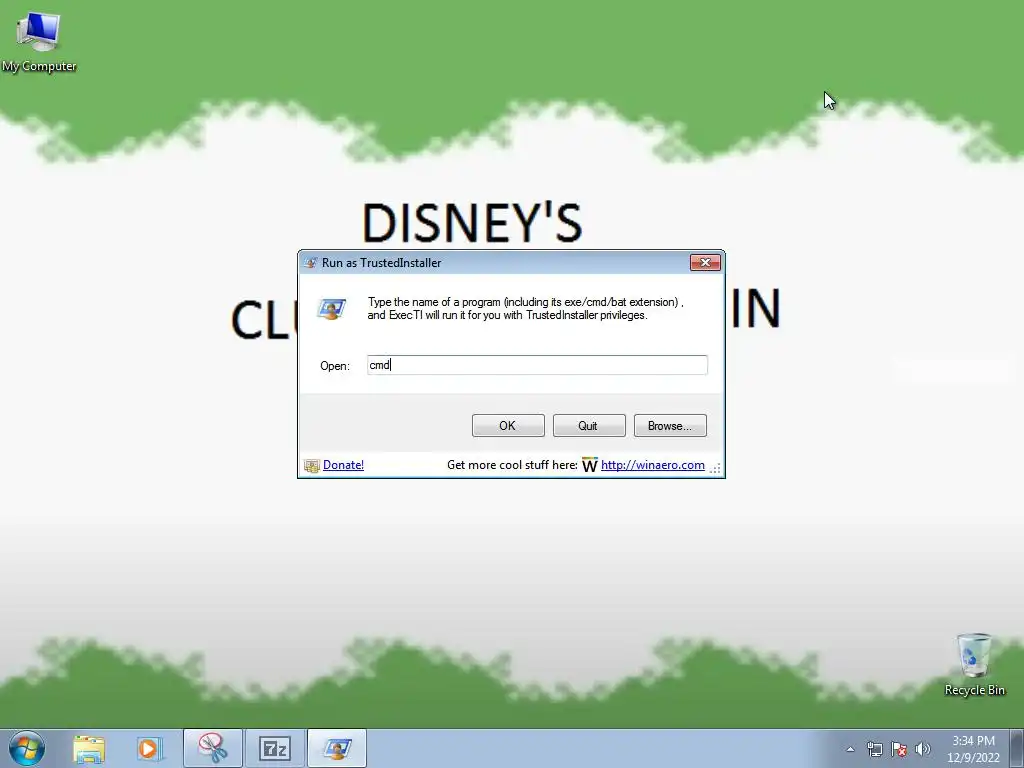The image size is (1024, 768).
Task: Open the Recycle Bin desktop icon
Action: coord(974,665)
